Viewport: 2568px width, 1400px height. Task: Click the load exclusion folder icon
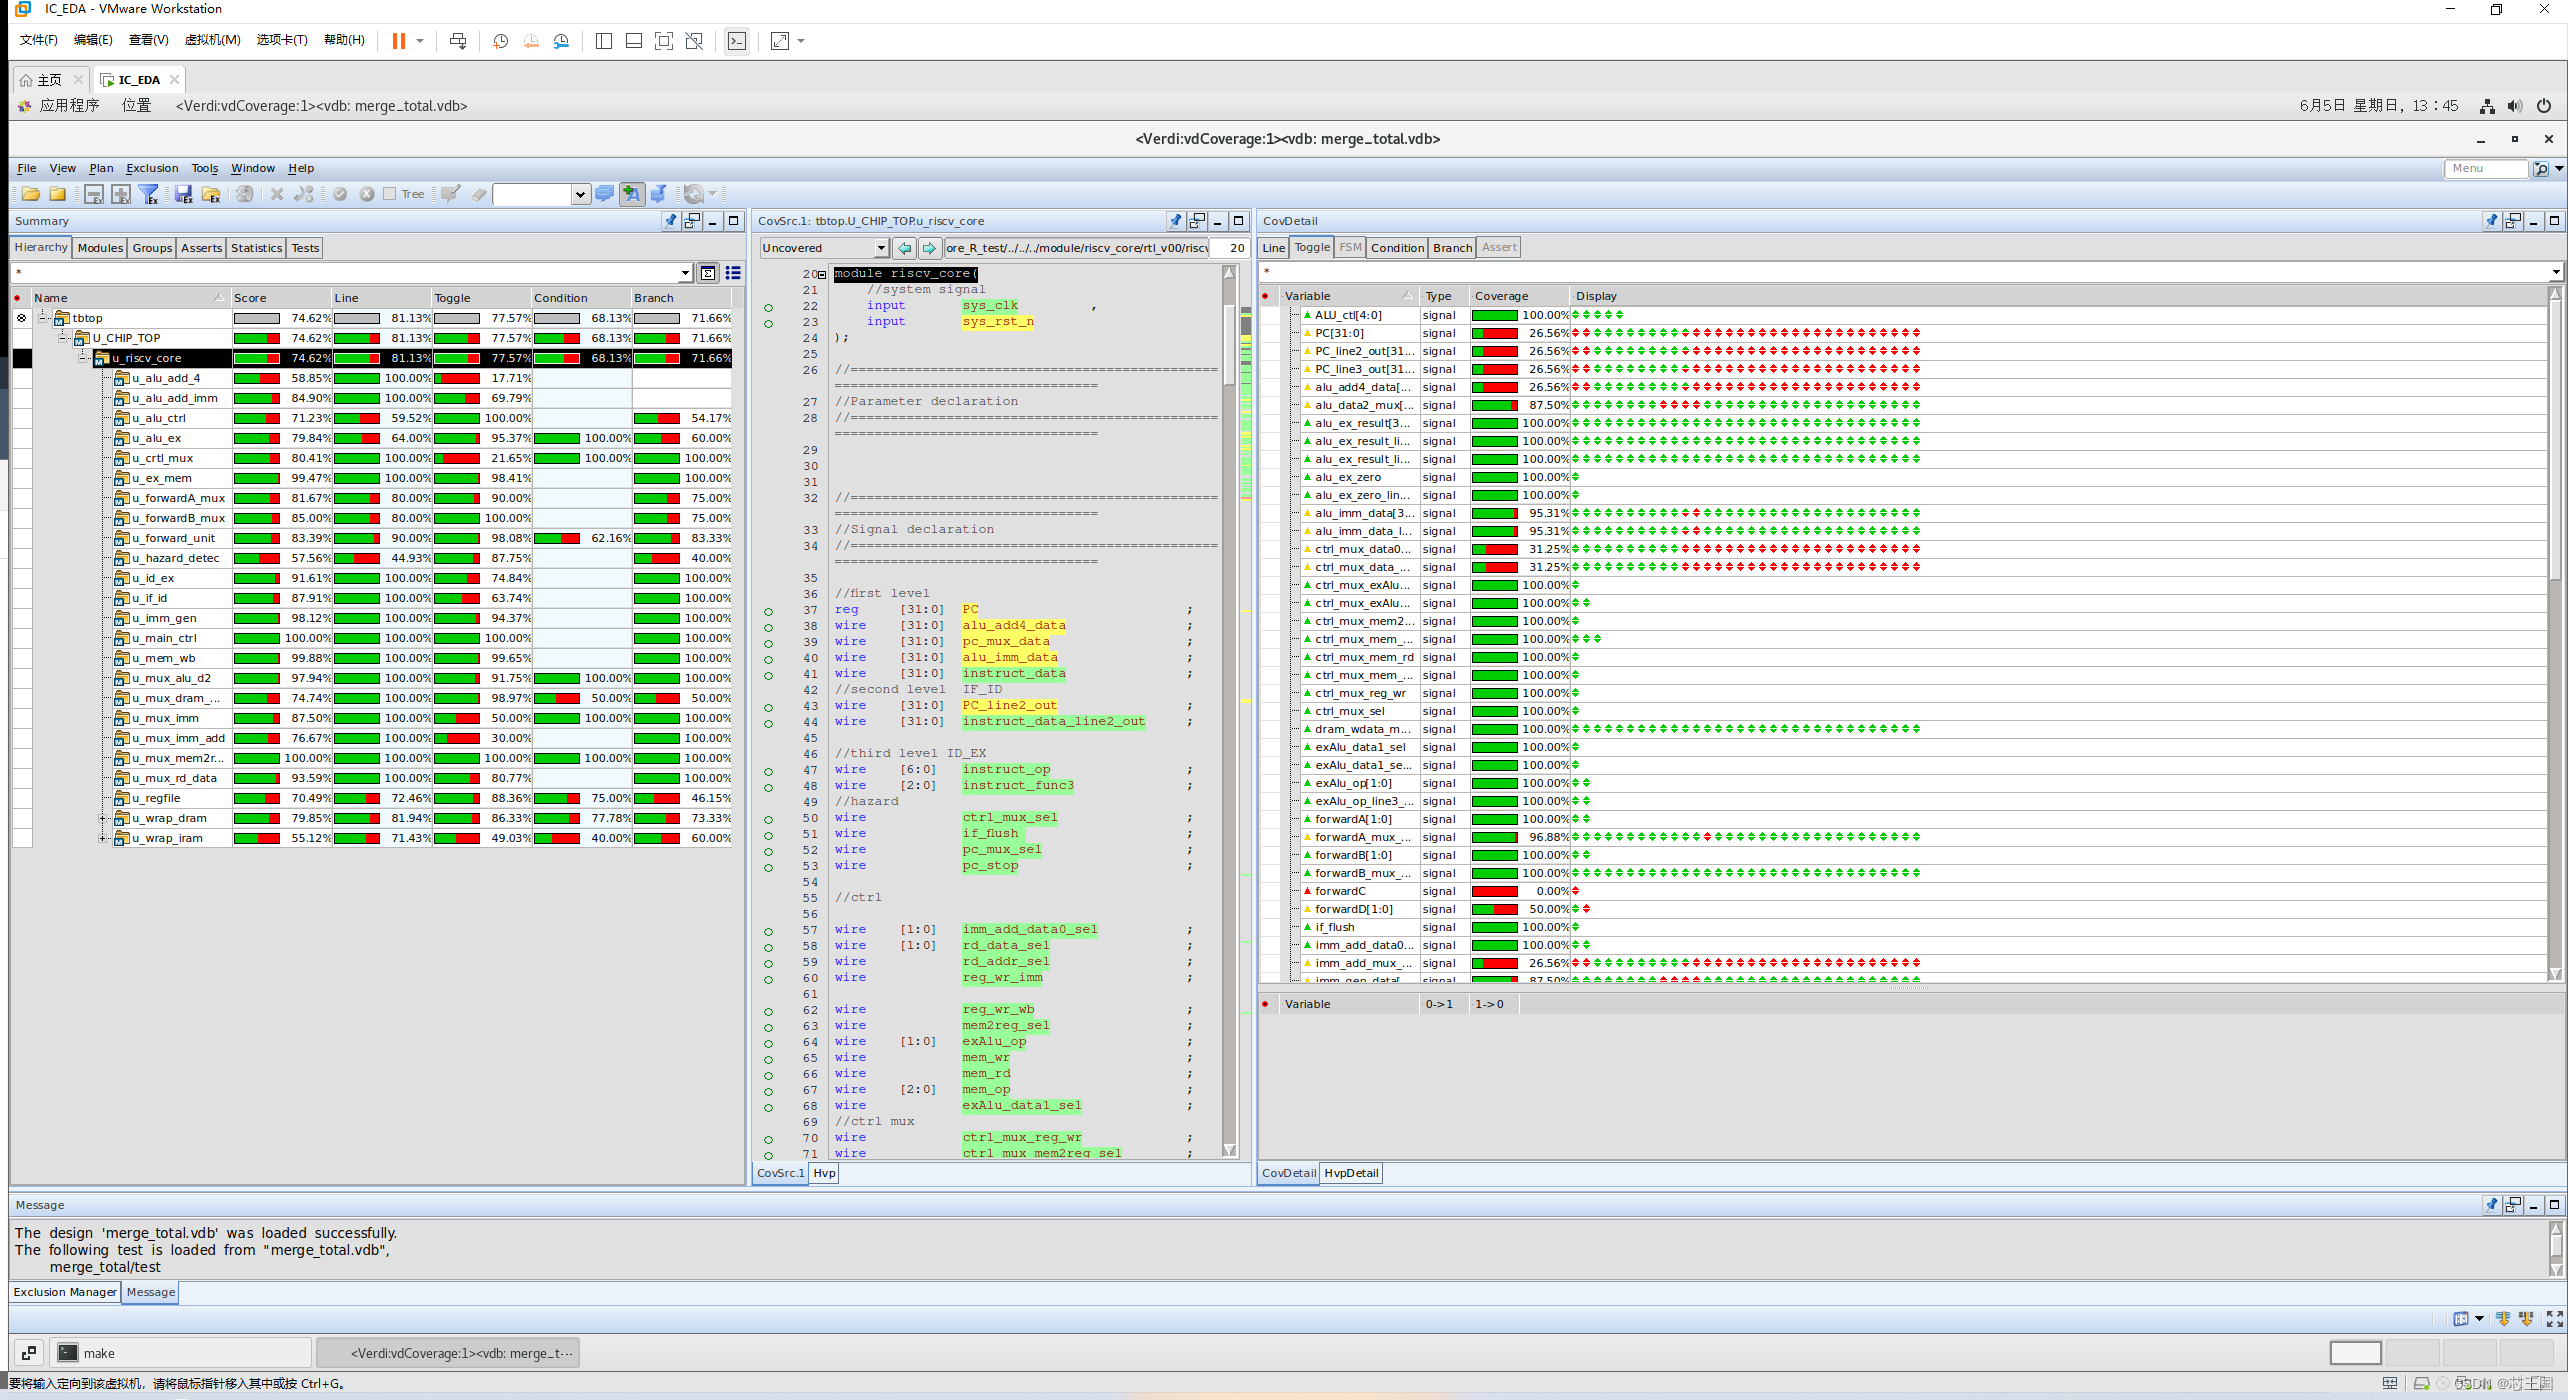coord(211,194)
